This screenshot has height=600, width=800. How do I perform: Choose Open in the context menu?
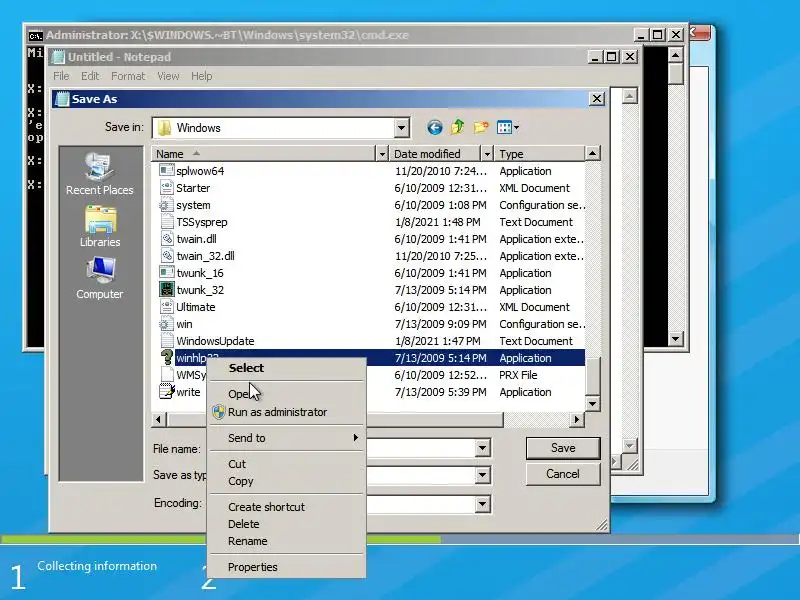click(x=287, y=394)
